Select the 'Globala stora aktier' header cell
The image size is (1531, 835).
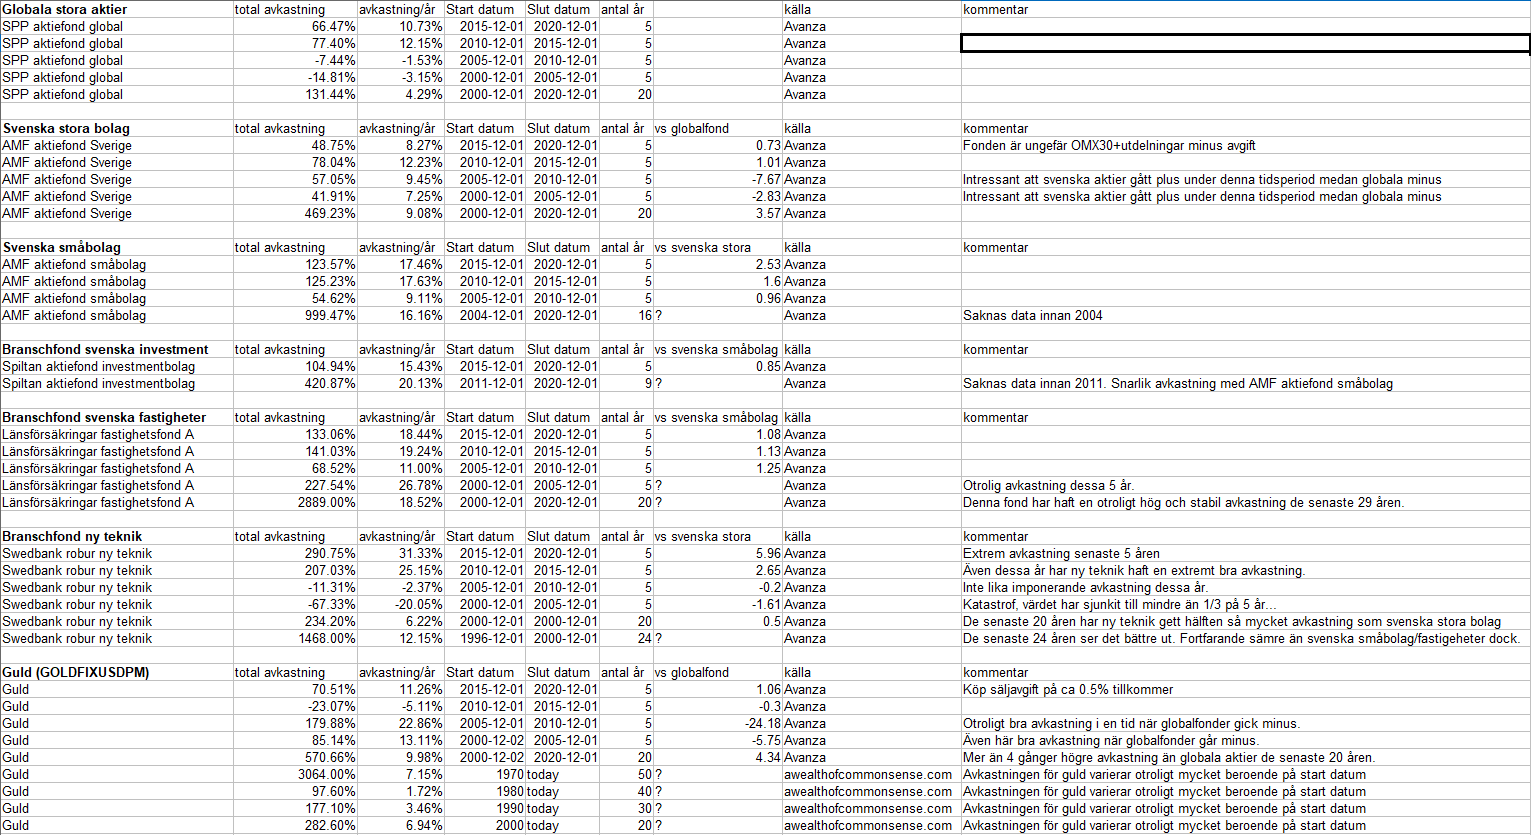(65, 9)
